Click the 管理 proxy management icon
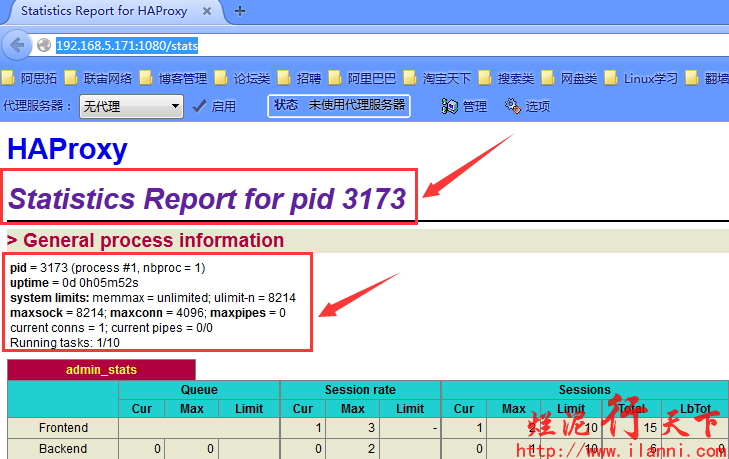Image resolution: width=729 pixels, height=459 pixels. 450,106
